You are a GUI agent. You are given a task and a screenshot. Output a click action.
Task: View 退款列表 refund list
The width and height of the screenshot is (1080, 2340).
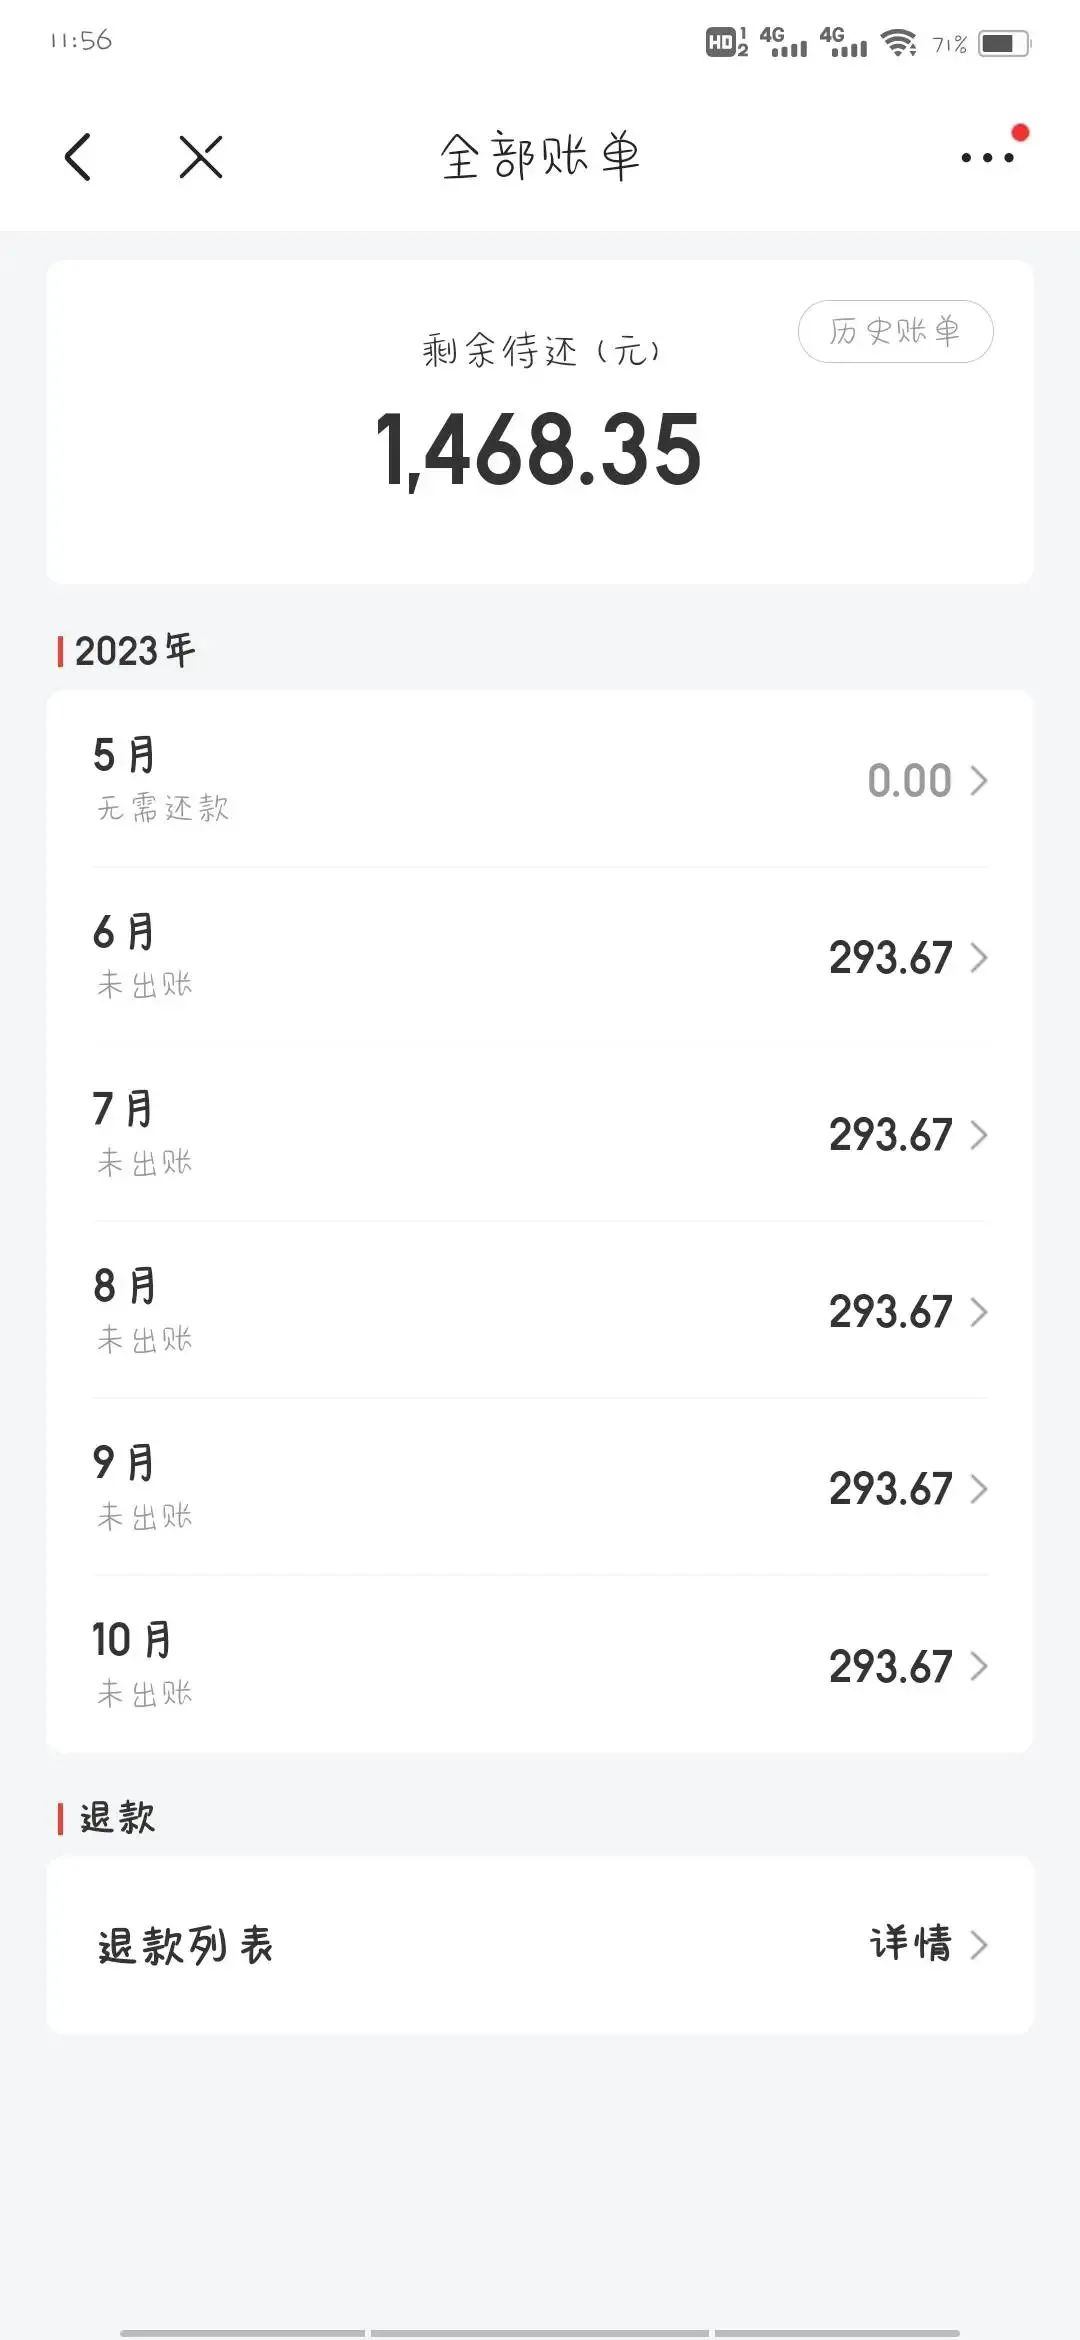tap(186, 1946)
